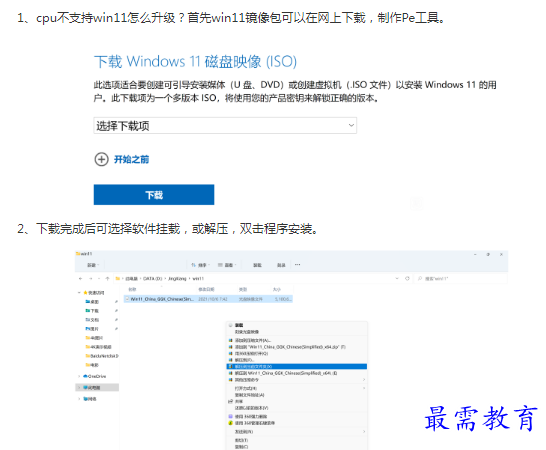This screenshot has height=450, width=546.
Task: Expand the 网络 tree node
Action: 79,399
